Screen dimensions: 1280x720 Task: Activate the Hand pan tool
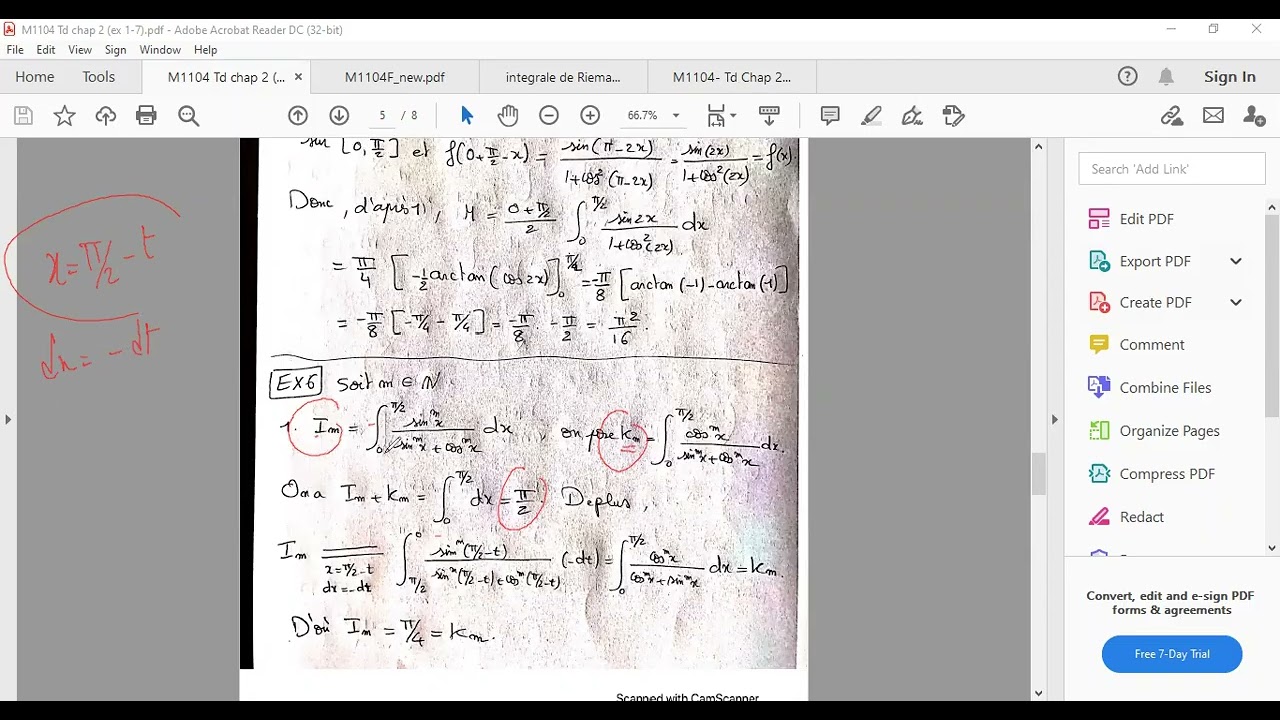click(508, 116)
